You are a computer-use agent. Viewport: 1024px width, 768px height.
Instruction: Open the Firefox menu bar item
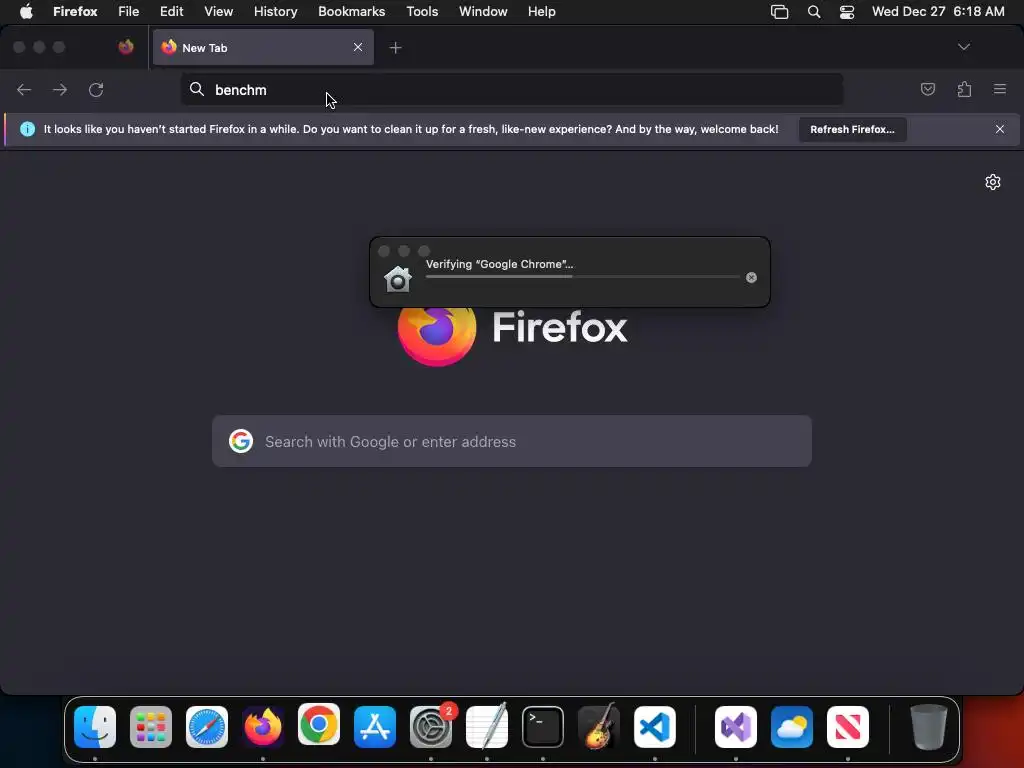75,12
